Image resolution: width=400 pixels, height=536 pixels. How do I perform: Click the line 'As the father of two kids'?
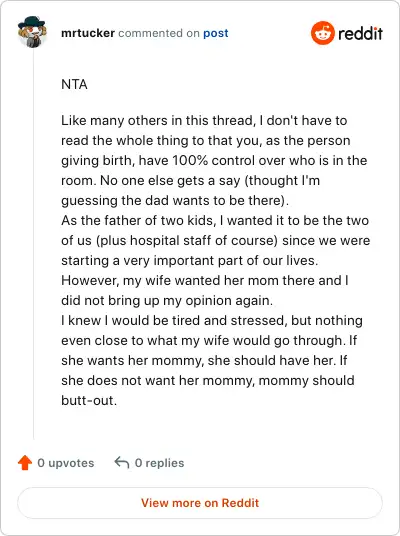(215, 220)
